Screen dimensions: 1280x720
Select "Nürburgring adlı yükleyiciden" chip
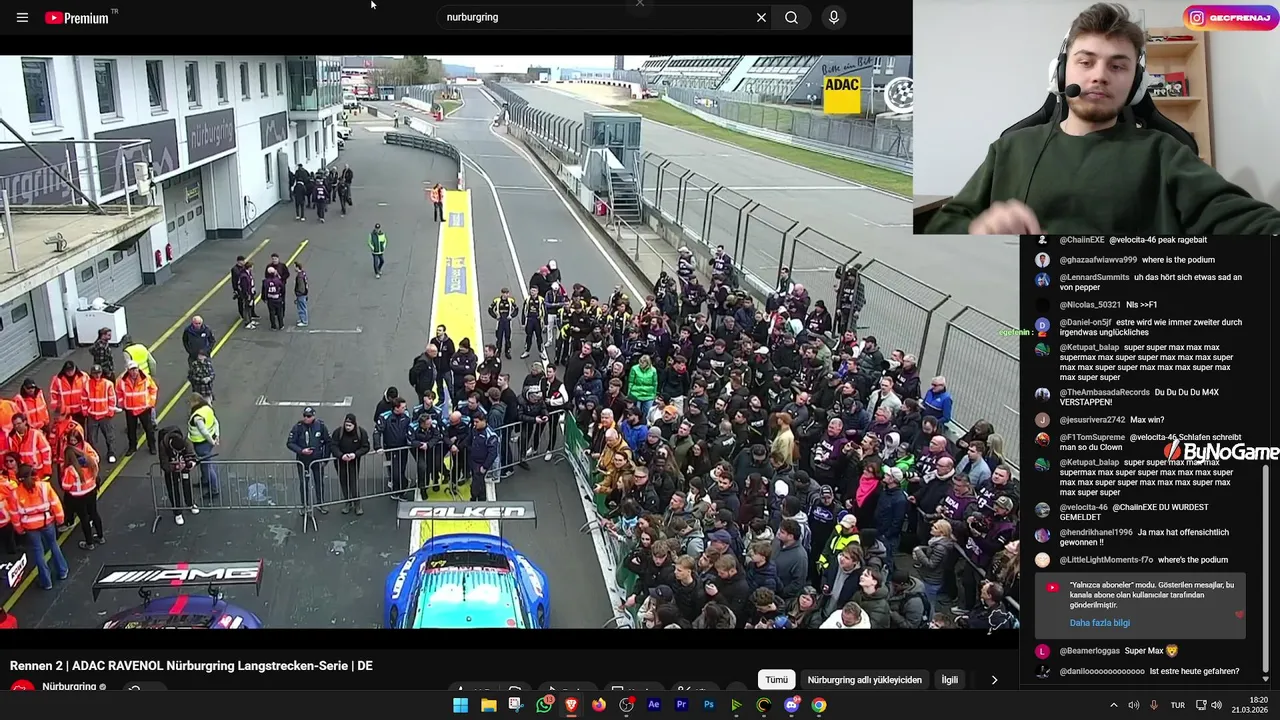(x=865, y=680)
